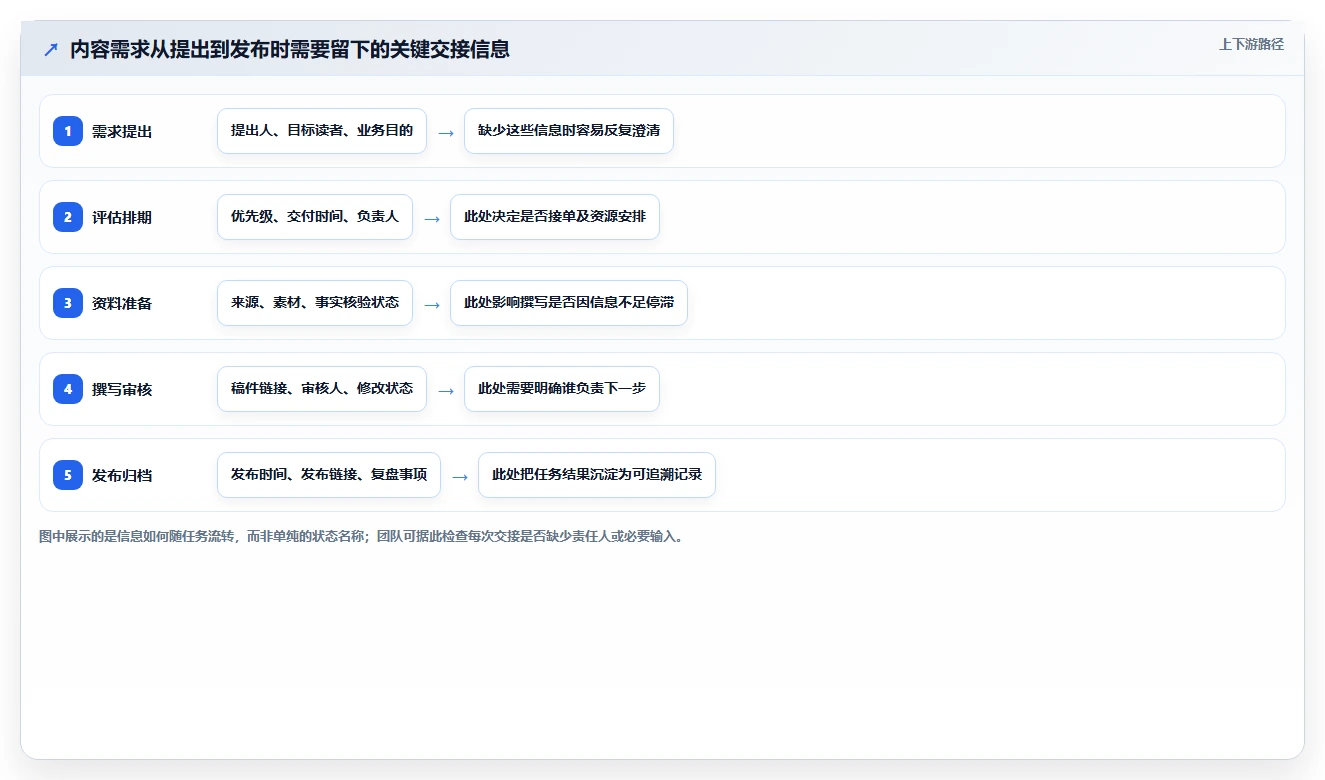Click the 此处决定是否接单及资源安排 box
The width and height of the screenshot is (1325, 780).
tap(555, 217)
